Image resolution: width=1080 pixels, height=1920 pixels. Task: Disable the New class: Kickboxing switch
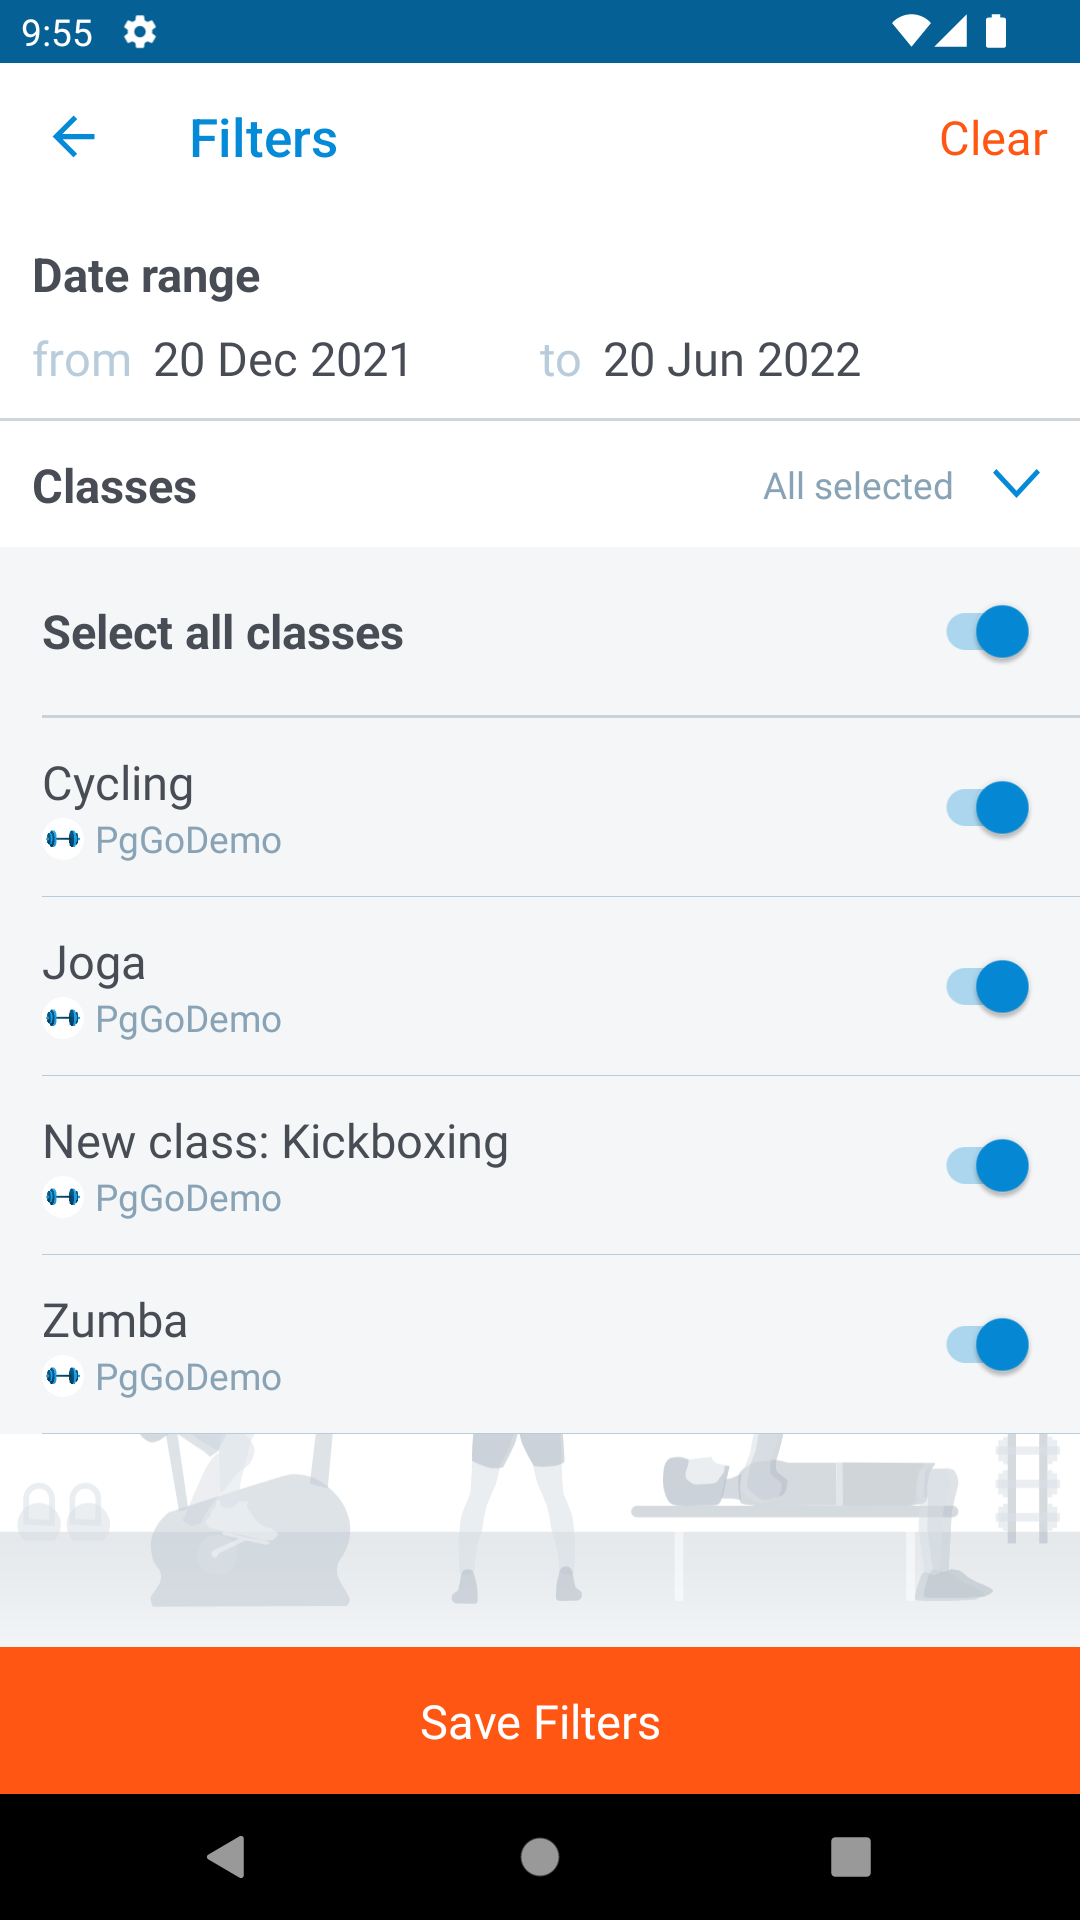coord(987,1166)
